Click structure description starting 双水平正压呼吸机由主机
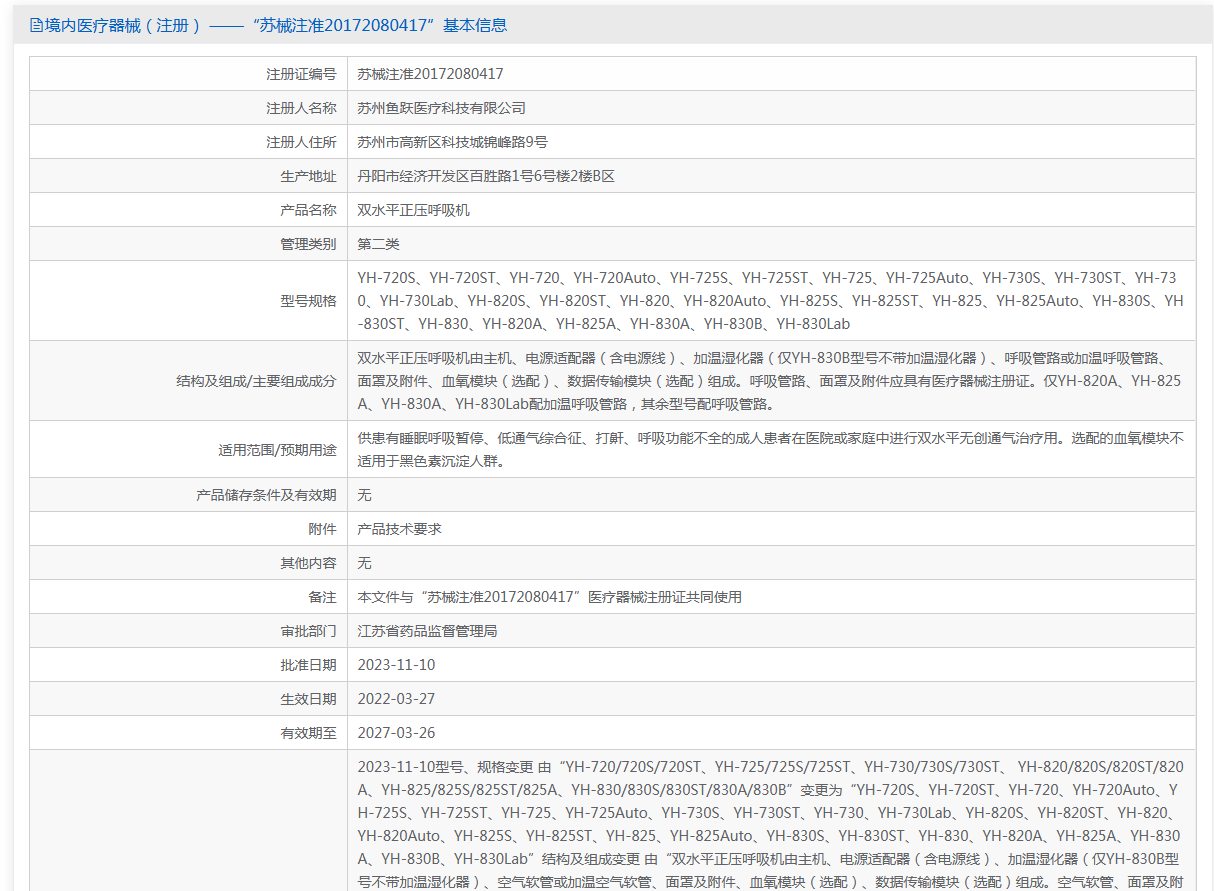 point(770,381)
